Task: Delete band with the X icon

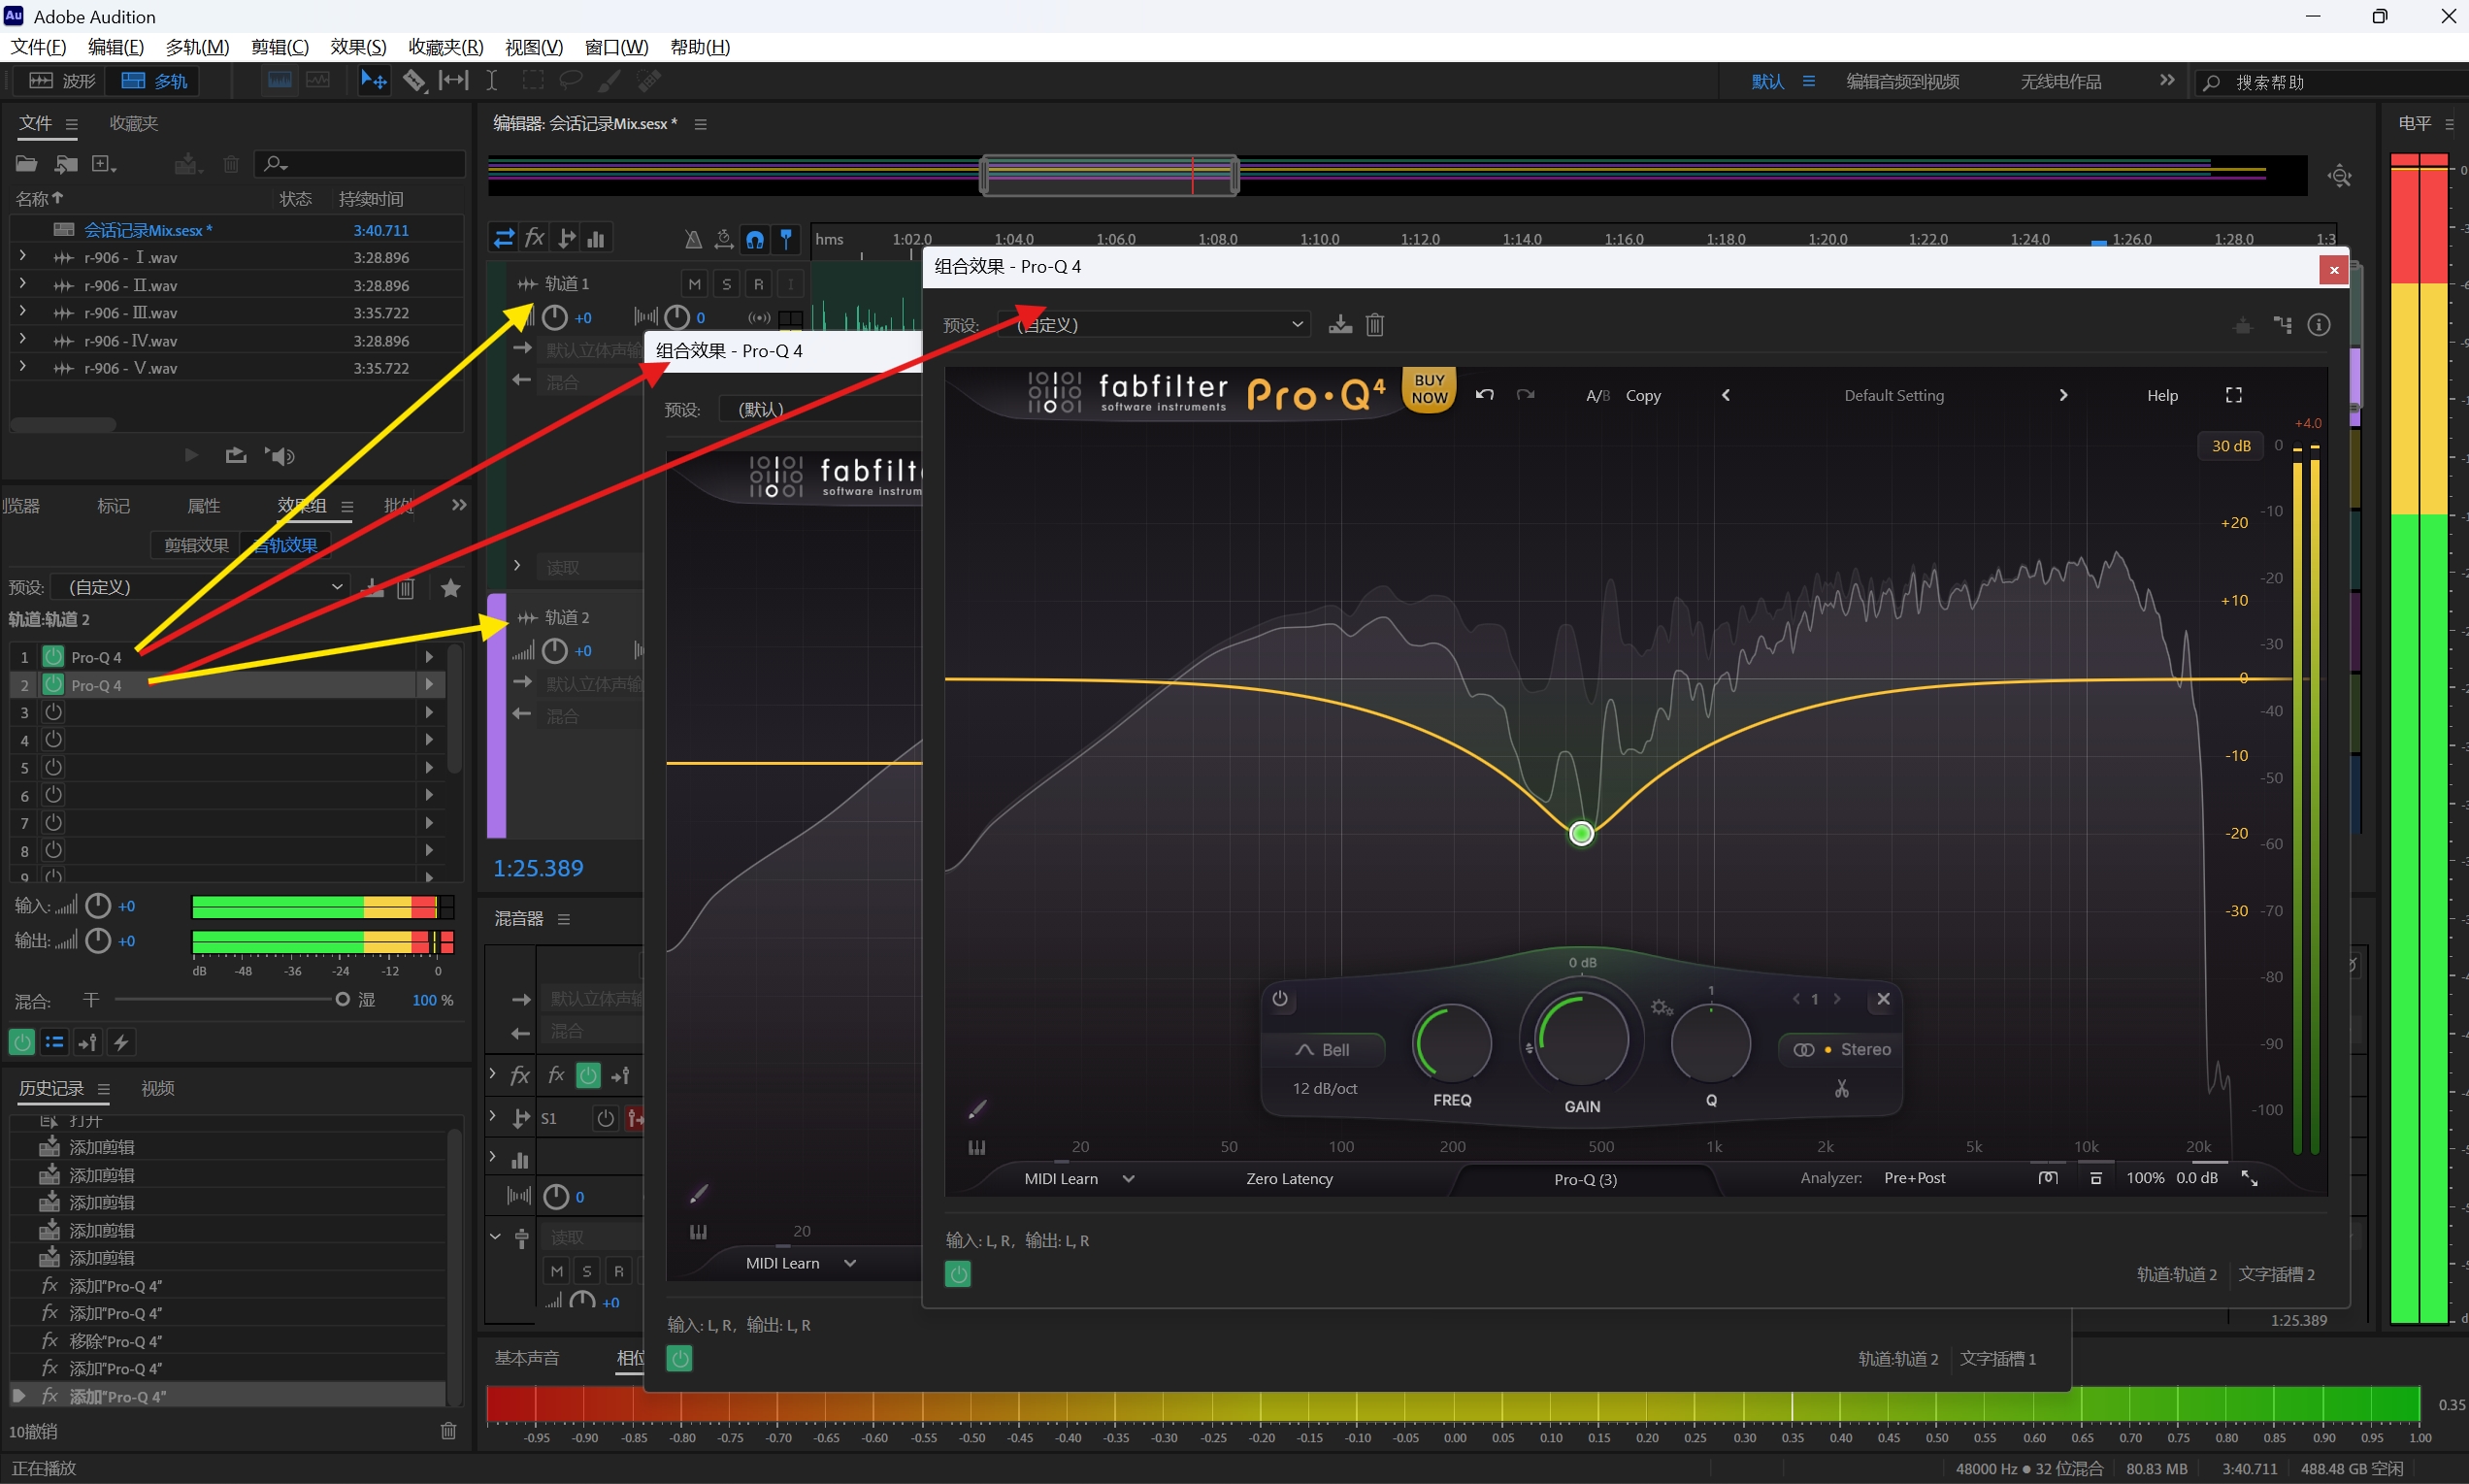Action: (1883, 999)
